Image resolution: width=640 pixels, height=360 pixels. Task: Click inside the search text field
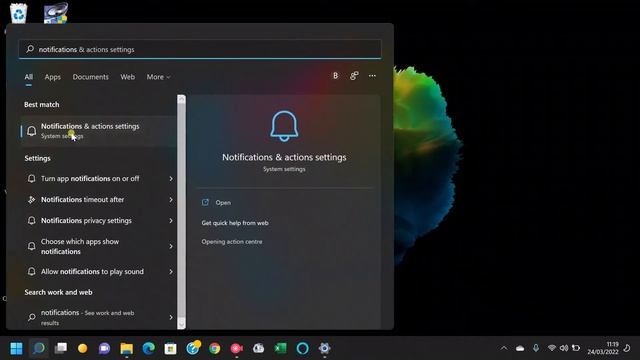coord(200,49)
